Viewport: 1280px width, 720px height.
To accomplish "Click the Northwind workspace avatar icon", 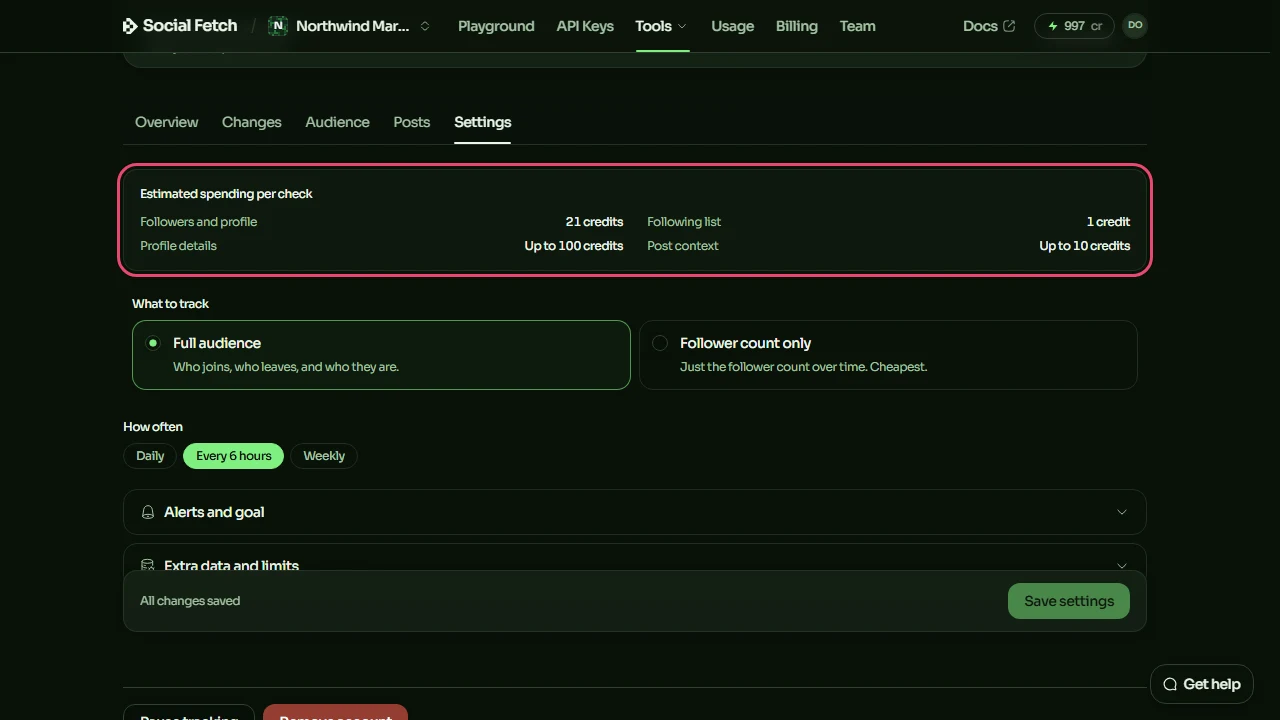I will 278,26.
